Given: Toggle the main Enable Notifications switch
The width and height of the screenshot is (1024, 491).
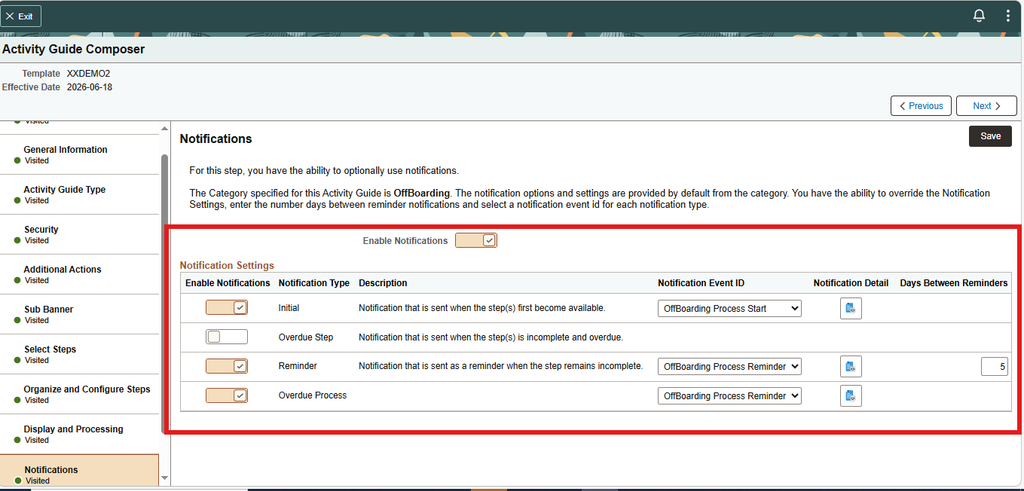Looking at the screenshot, I should 476,240.
